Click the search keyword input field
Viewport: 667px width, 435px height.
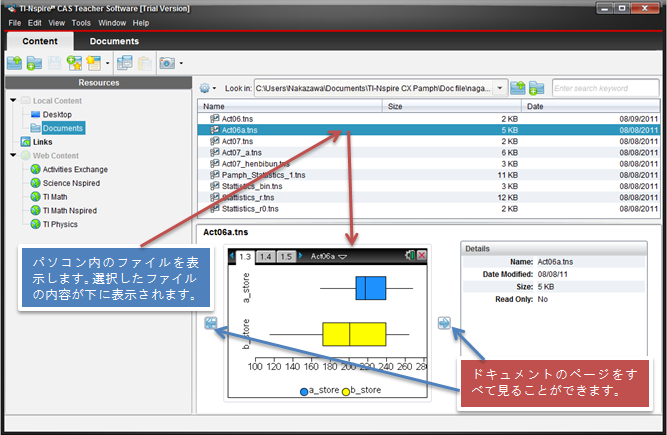click(x=605, y=88)
